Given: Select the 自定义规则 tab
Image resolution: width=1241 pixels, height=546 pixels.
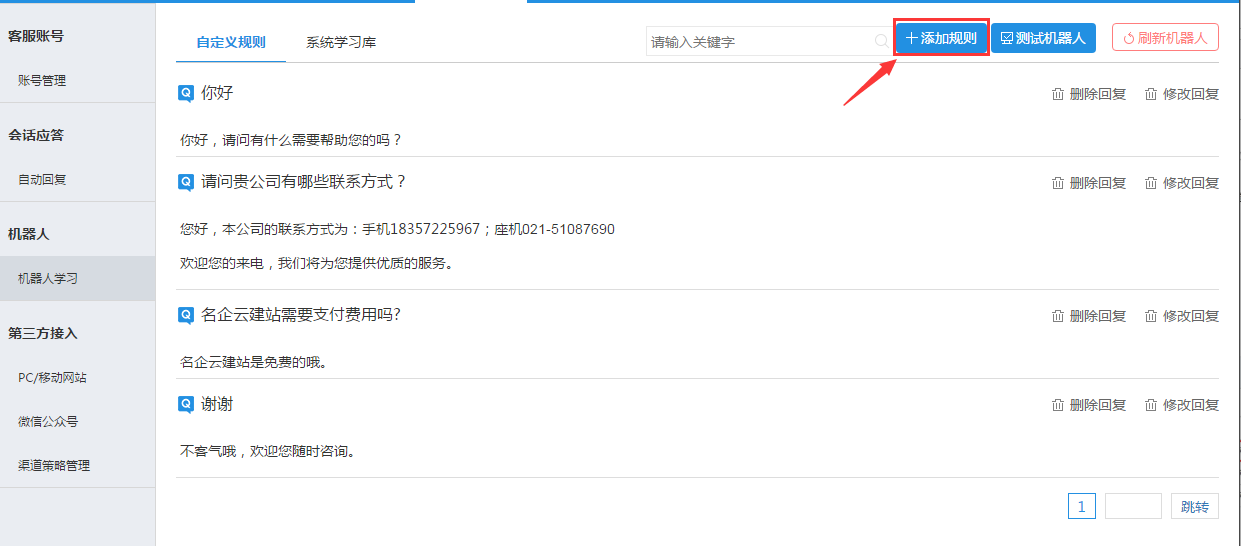Looking at the screenshot, I should point(231,42).
